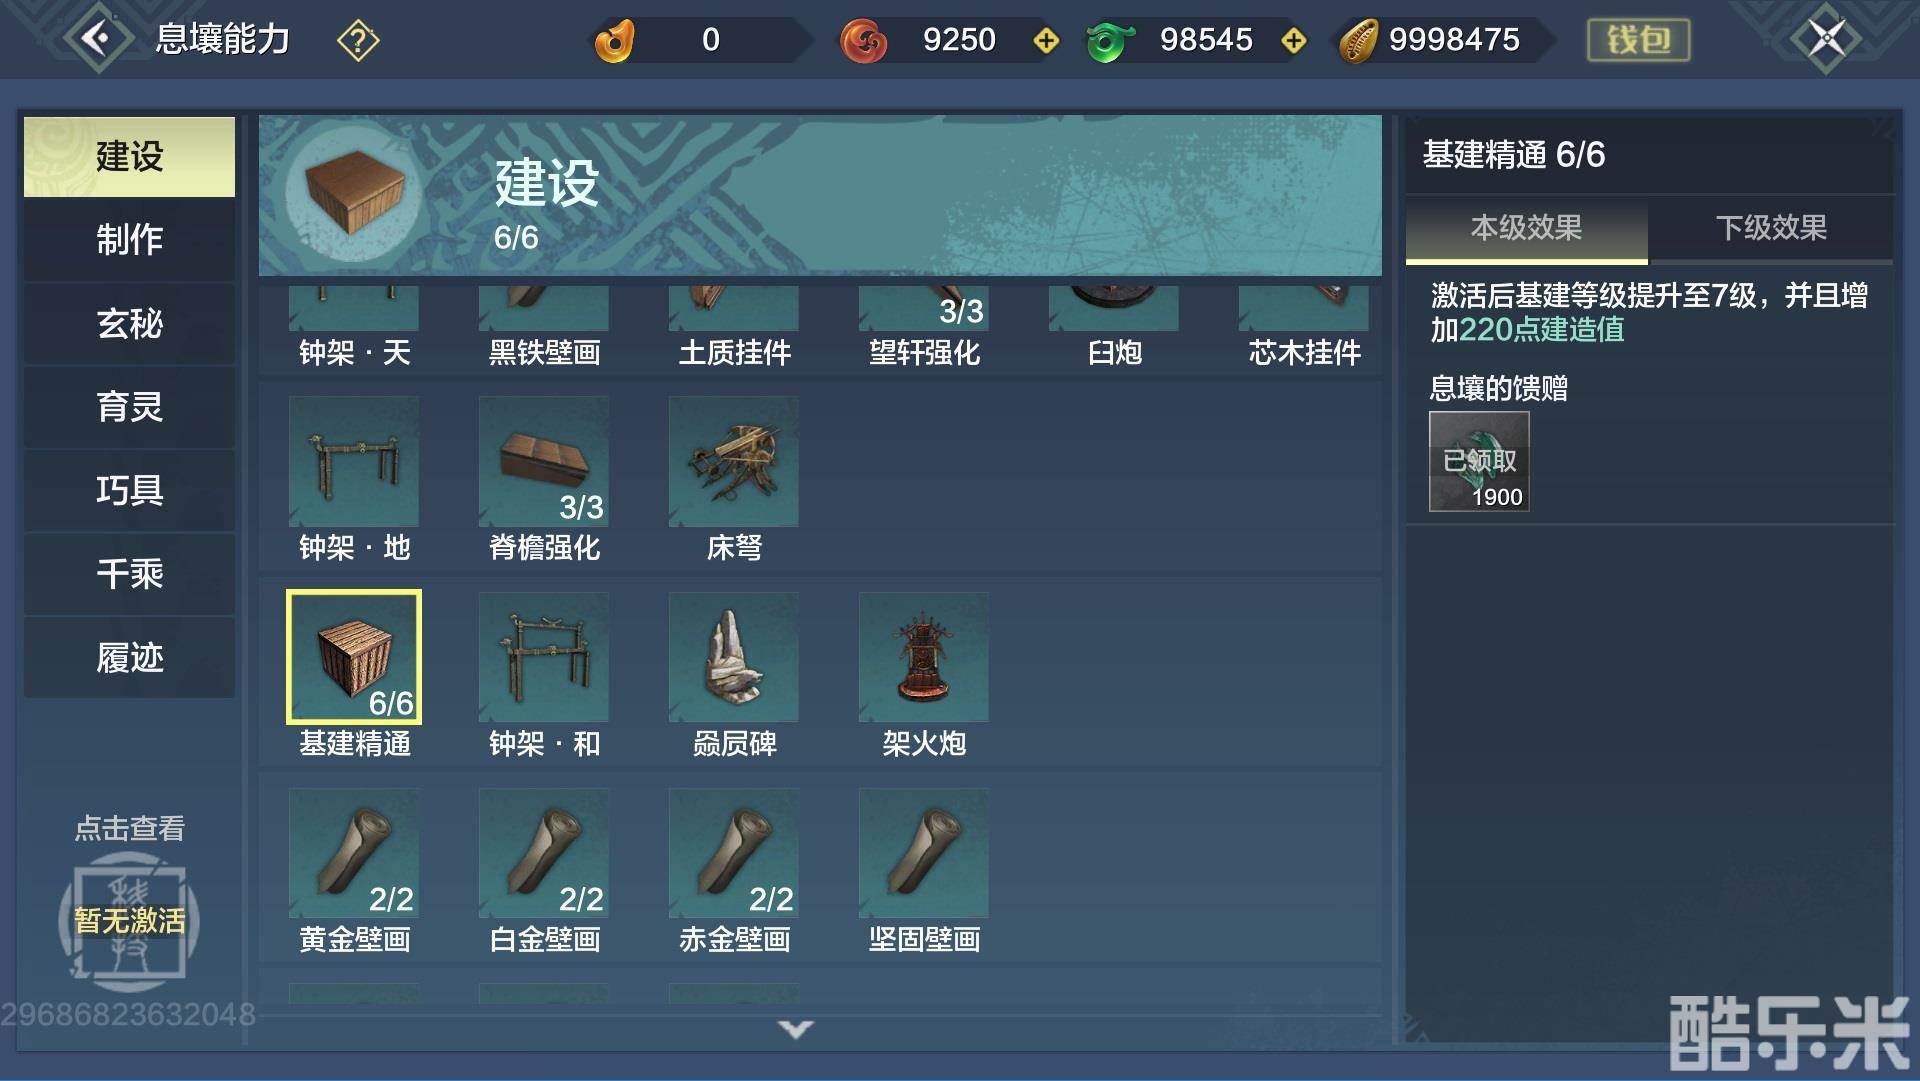
Task: Open the 钱包 wallet button
Action: 1638,40
